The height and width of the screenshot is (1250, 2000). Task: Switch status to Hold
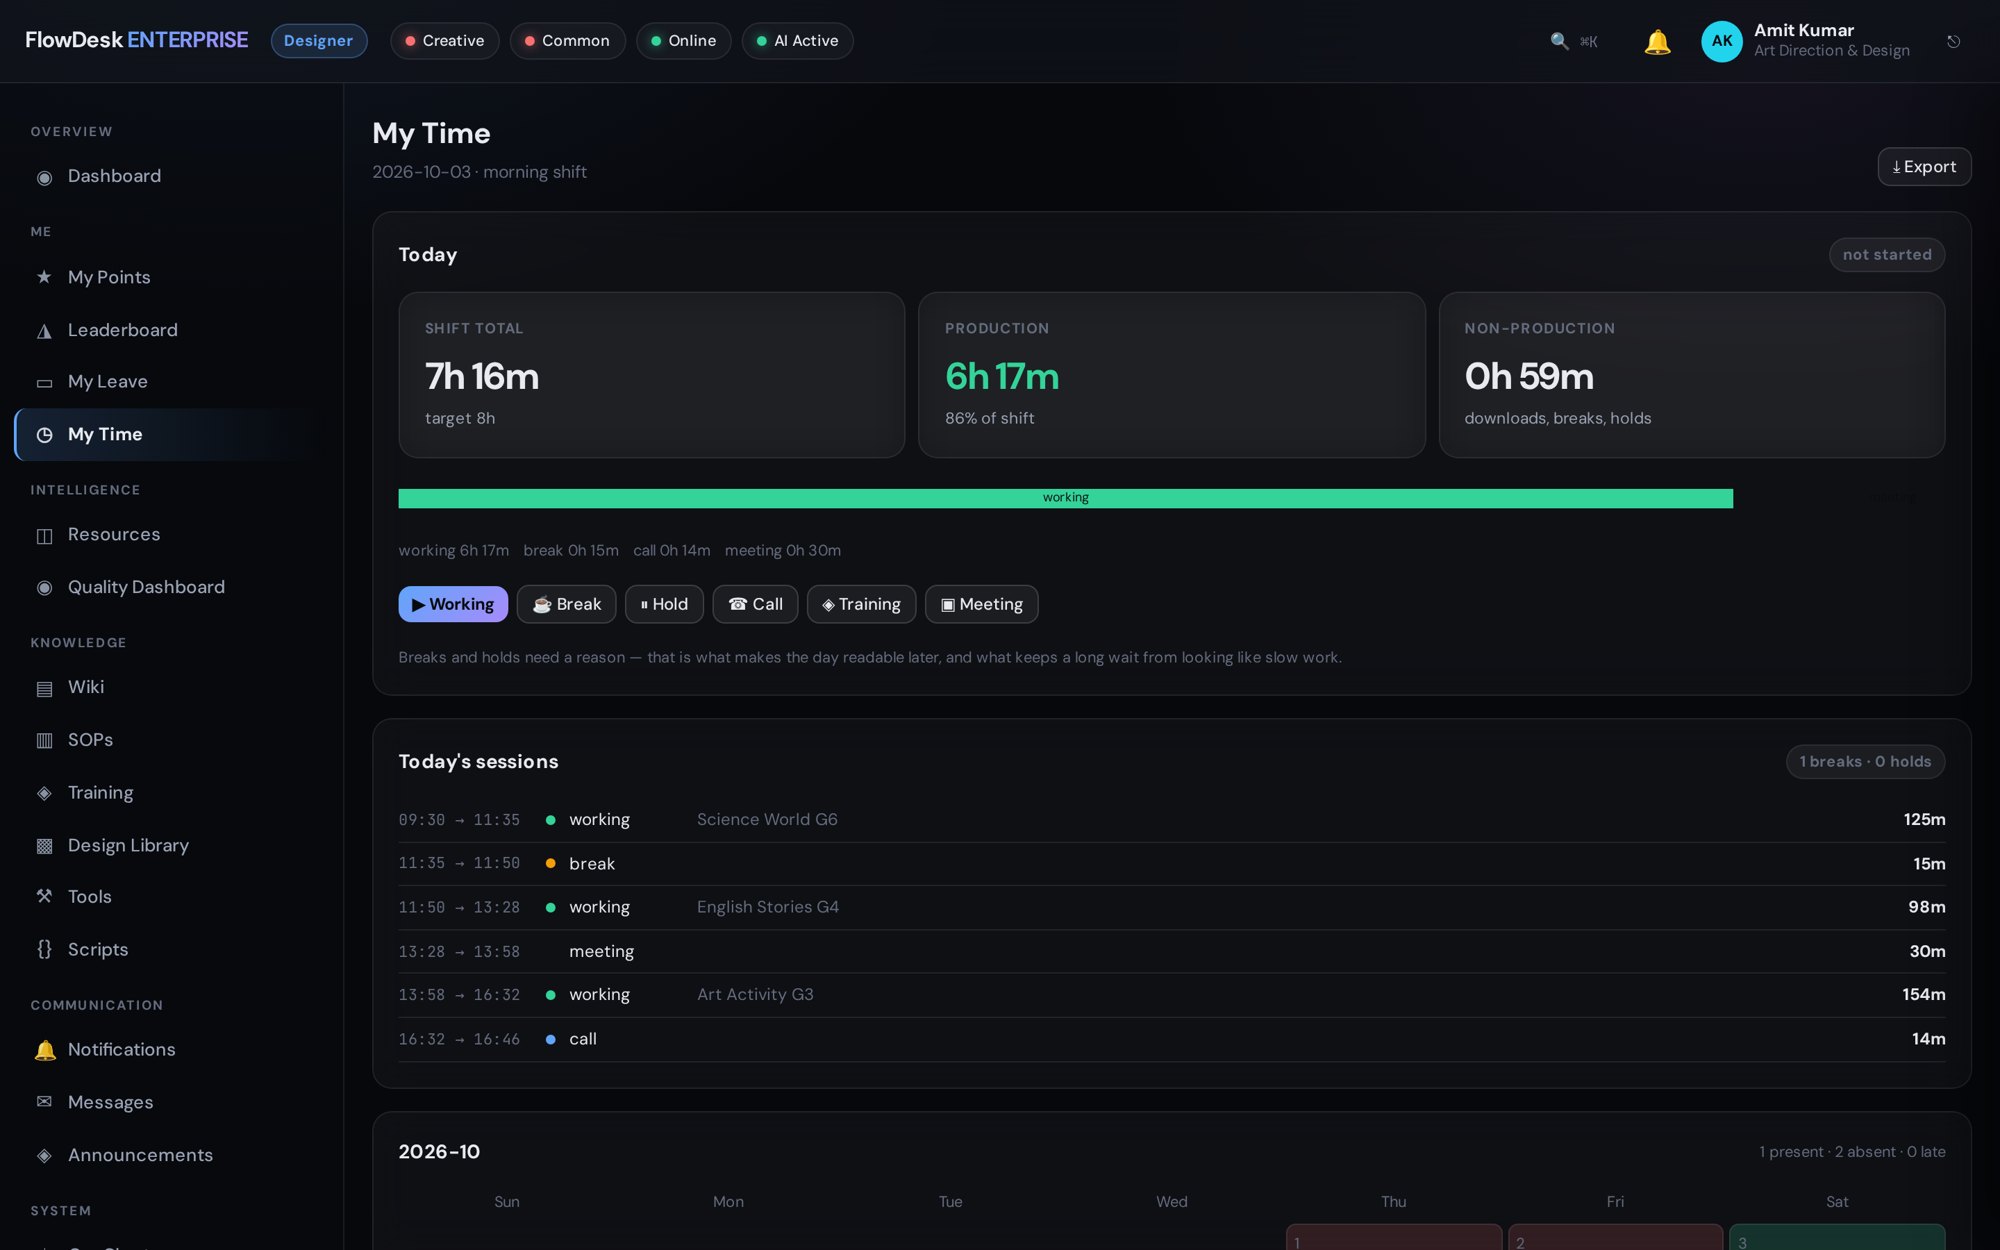click(x=664, y=604)
